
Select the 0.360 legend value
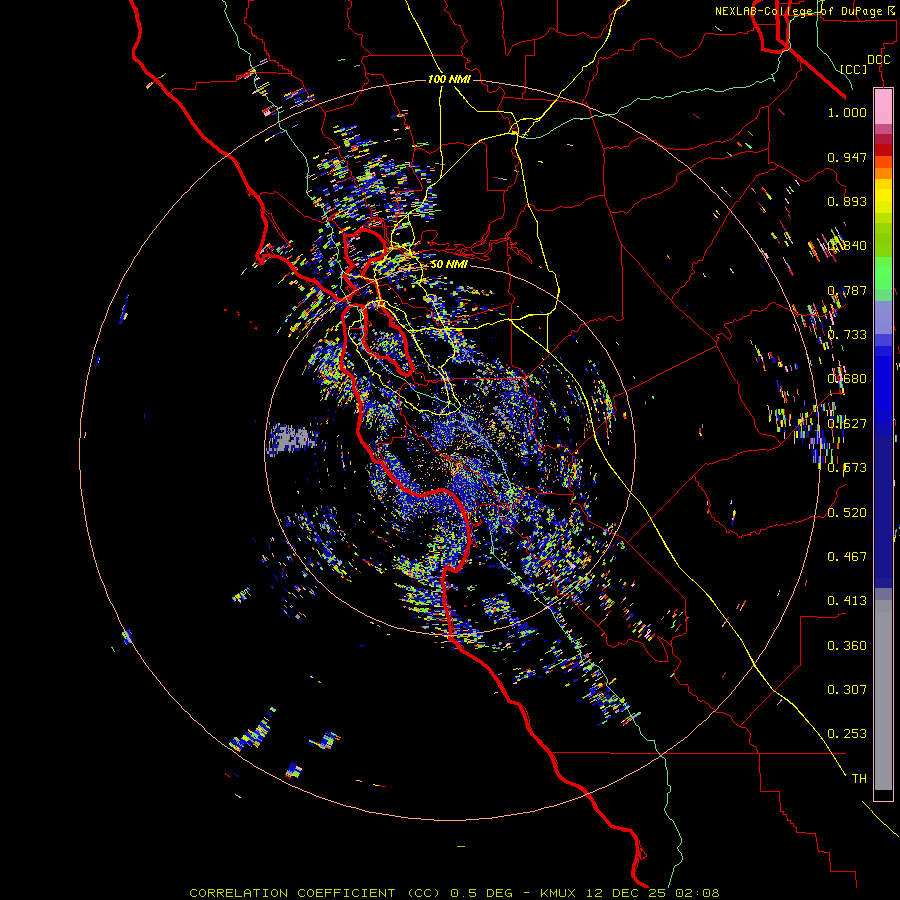(847, 646)
